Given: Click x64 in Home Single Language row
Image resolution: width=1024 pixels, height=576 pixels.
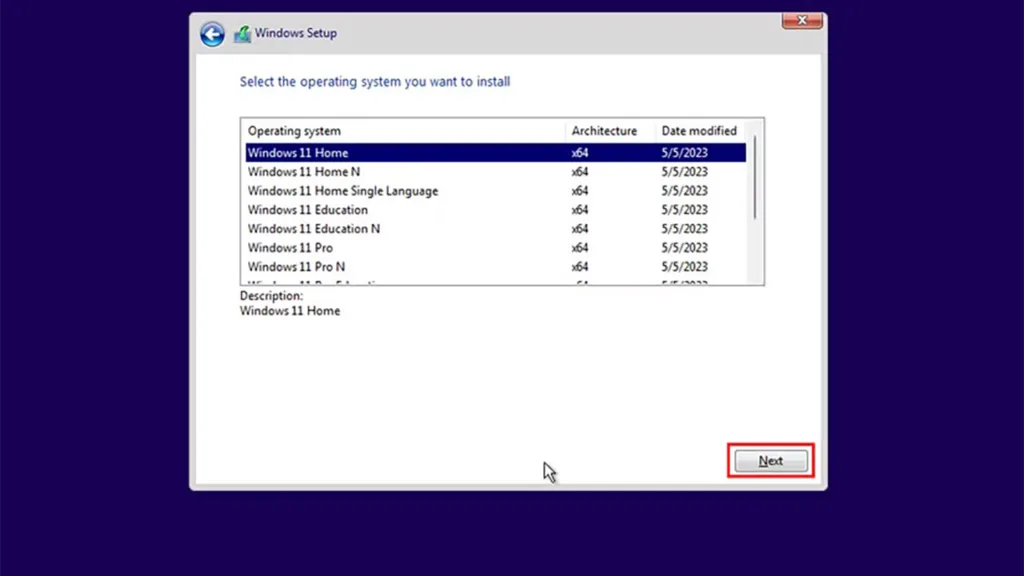Looking at the screenshot, I should click(580, 191).
